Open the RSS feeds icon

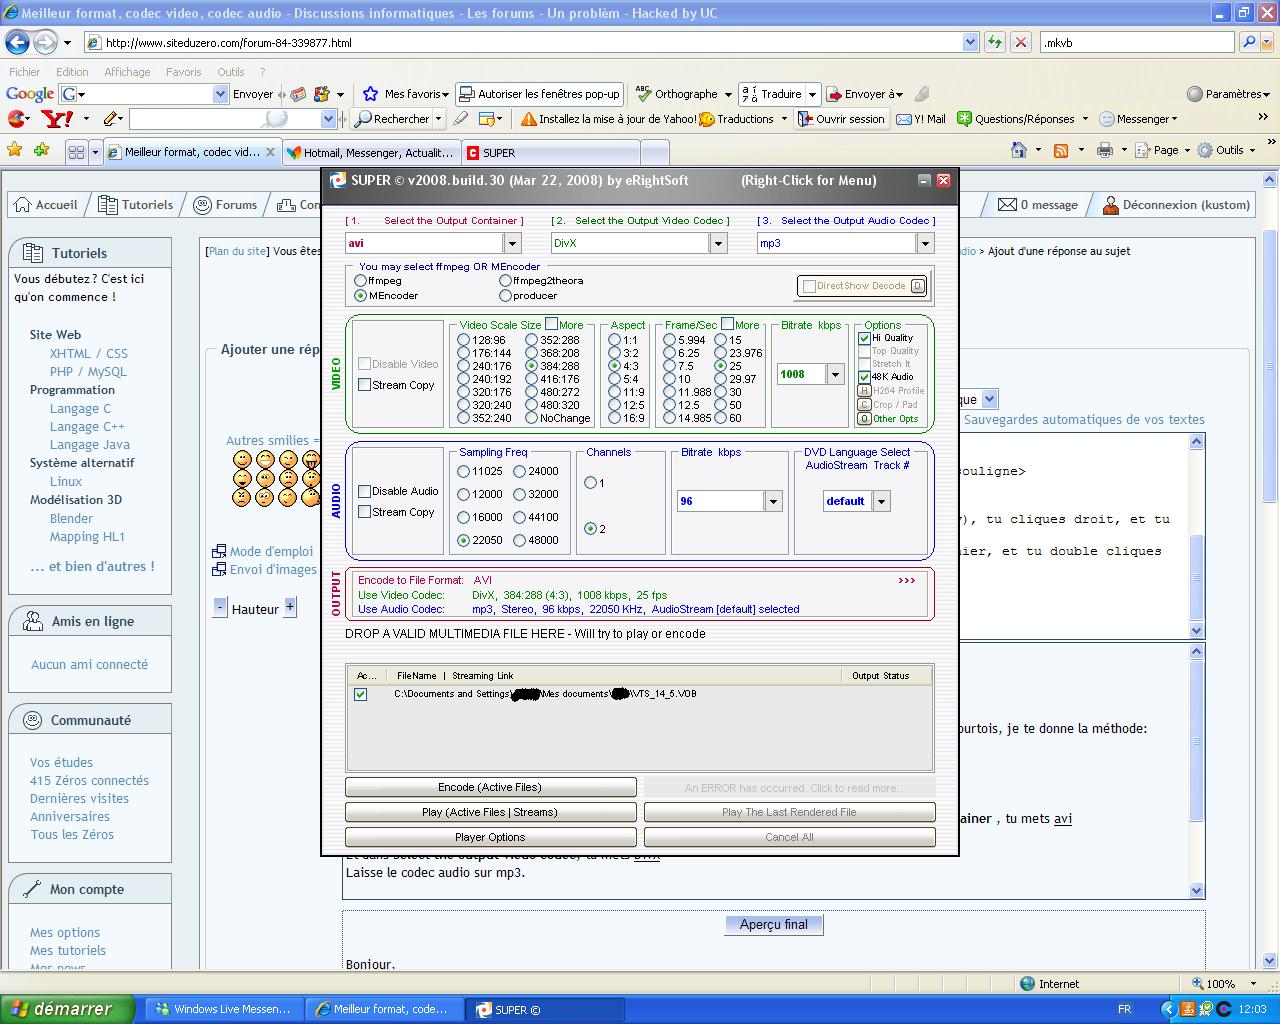coord(1061,150)
